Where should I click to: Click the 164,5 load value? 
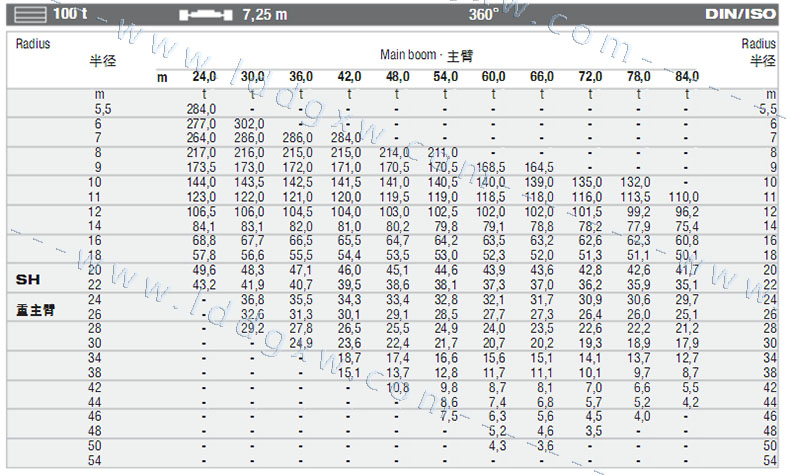[539, 167]
